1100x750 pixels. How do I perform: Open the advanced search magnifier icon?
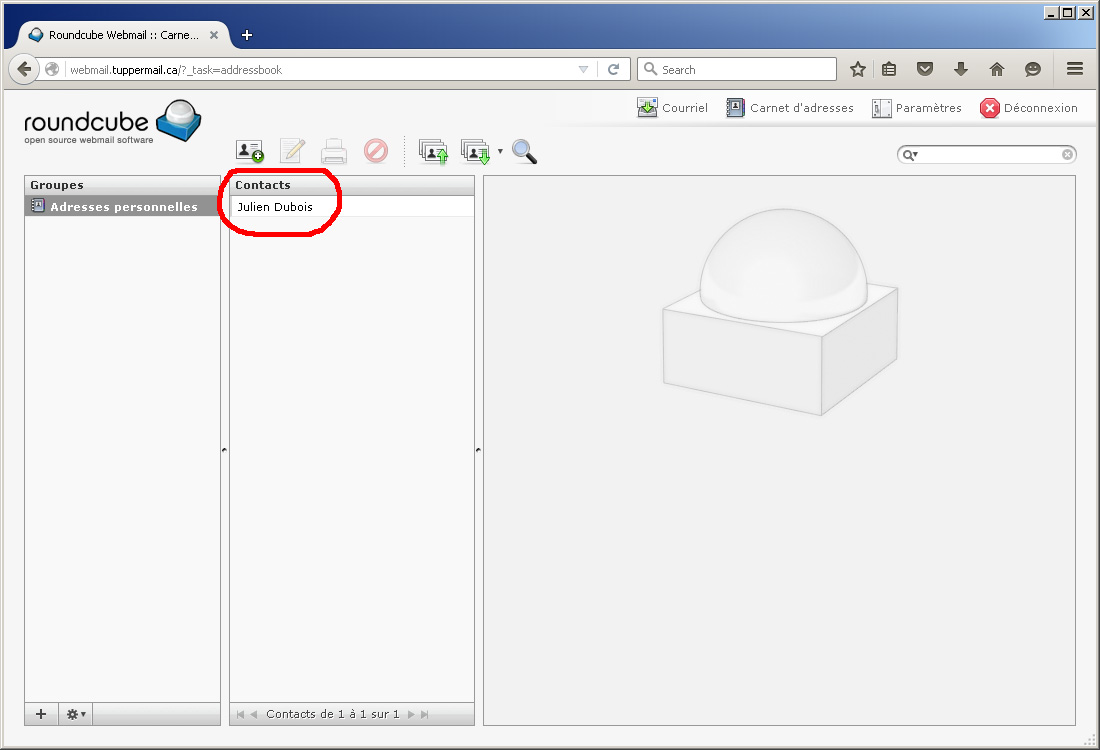(x=524, y=151)
